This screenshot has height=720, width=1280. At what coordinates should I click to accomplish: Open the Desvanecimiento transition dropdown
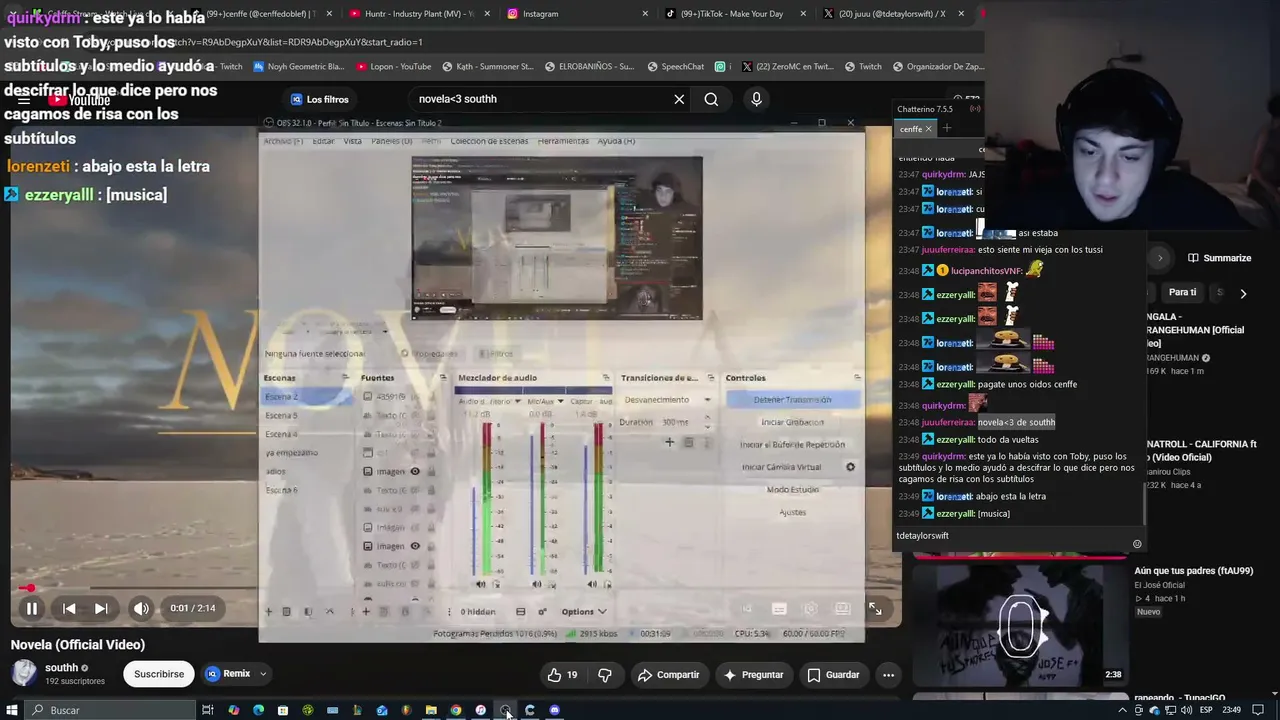[667, 400]
